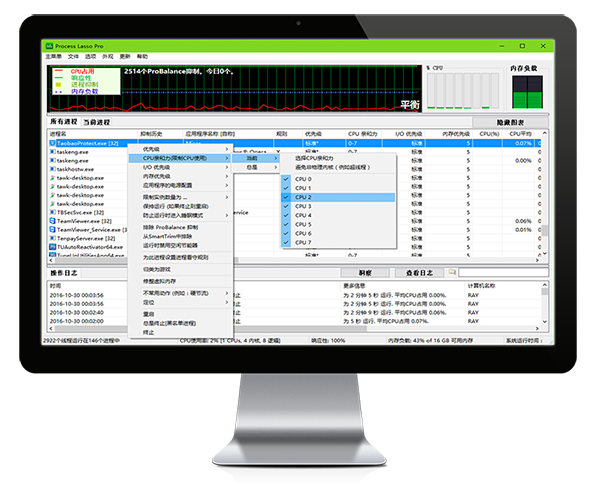Open the 主菜单 menu
The width and height of the screenshot is (600, 485).
point(54,57)
